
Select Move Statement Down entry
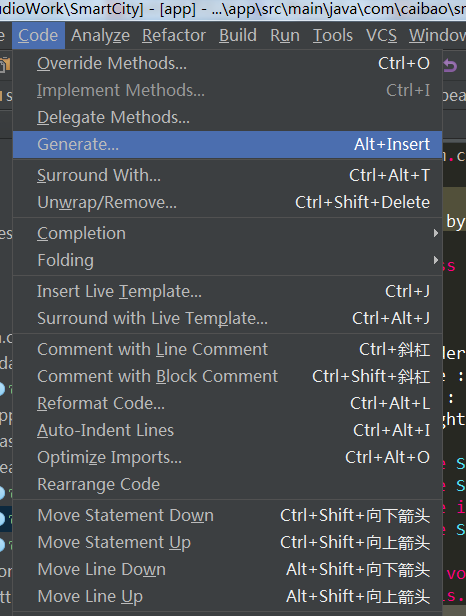[x=227, y=515]
